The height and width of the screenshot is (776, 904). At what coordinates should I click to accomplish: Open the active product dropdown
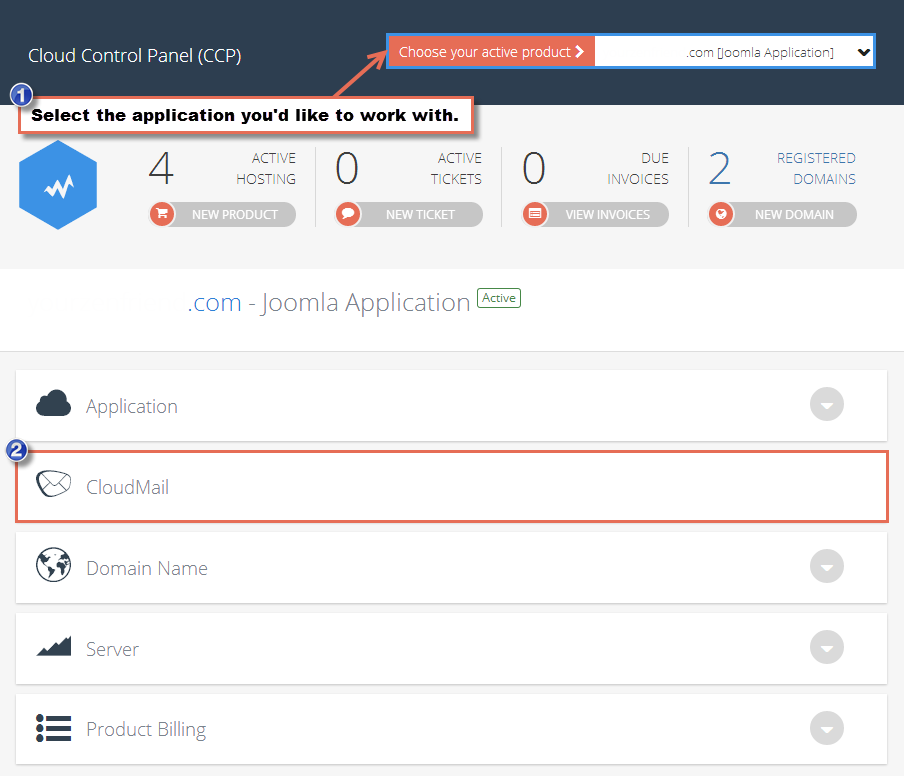[x=734, y=52]
